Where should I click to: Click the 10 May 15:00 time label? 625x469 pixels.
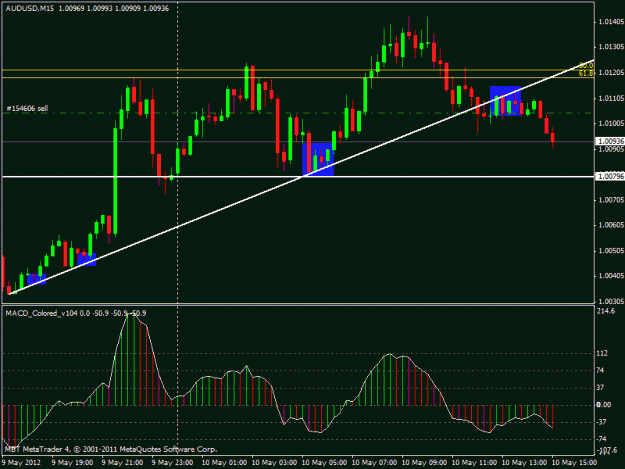[x=575, y=463]
